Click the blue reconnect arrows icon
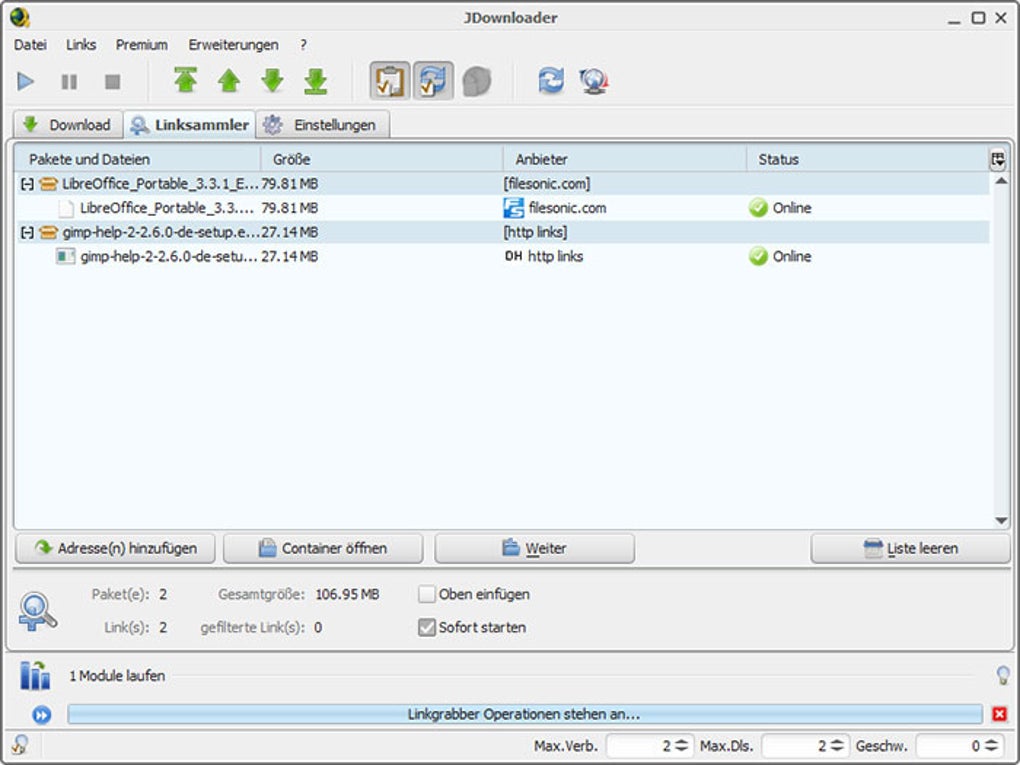This screenshot has width=1020, height=765. point(551,81)
